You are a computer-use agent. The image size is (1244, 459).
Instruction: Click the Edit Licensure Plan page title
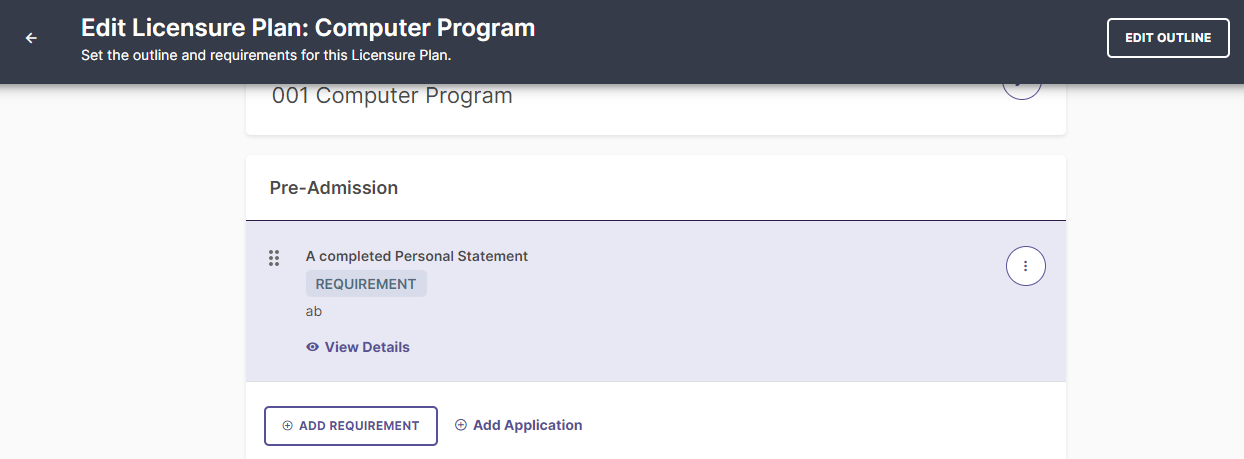[x=308, y=28]
